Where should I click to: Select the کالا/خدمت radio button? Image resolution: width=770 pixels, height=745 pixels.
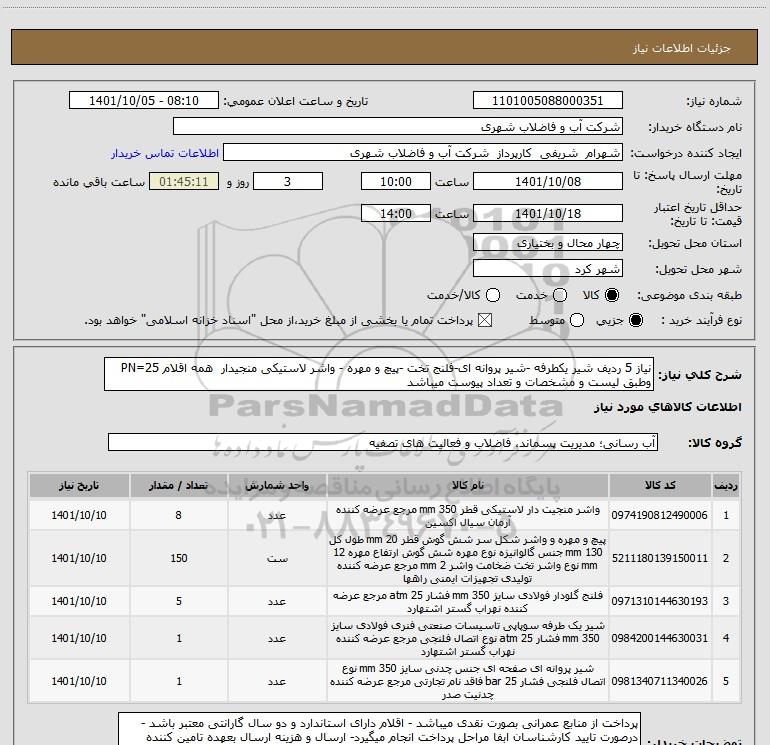click(493, 295)
